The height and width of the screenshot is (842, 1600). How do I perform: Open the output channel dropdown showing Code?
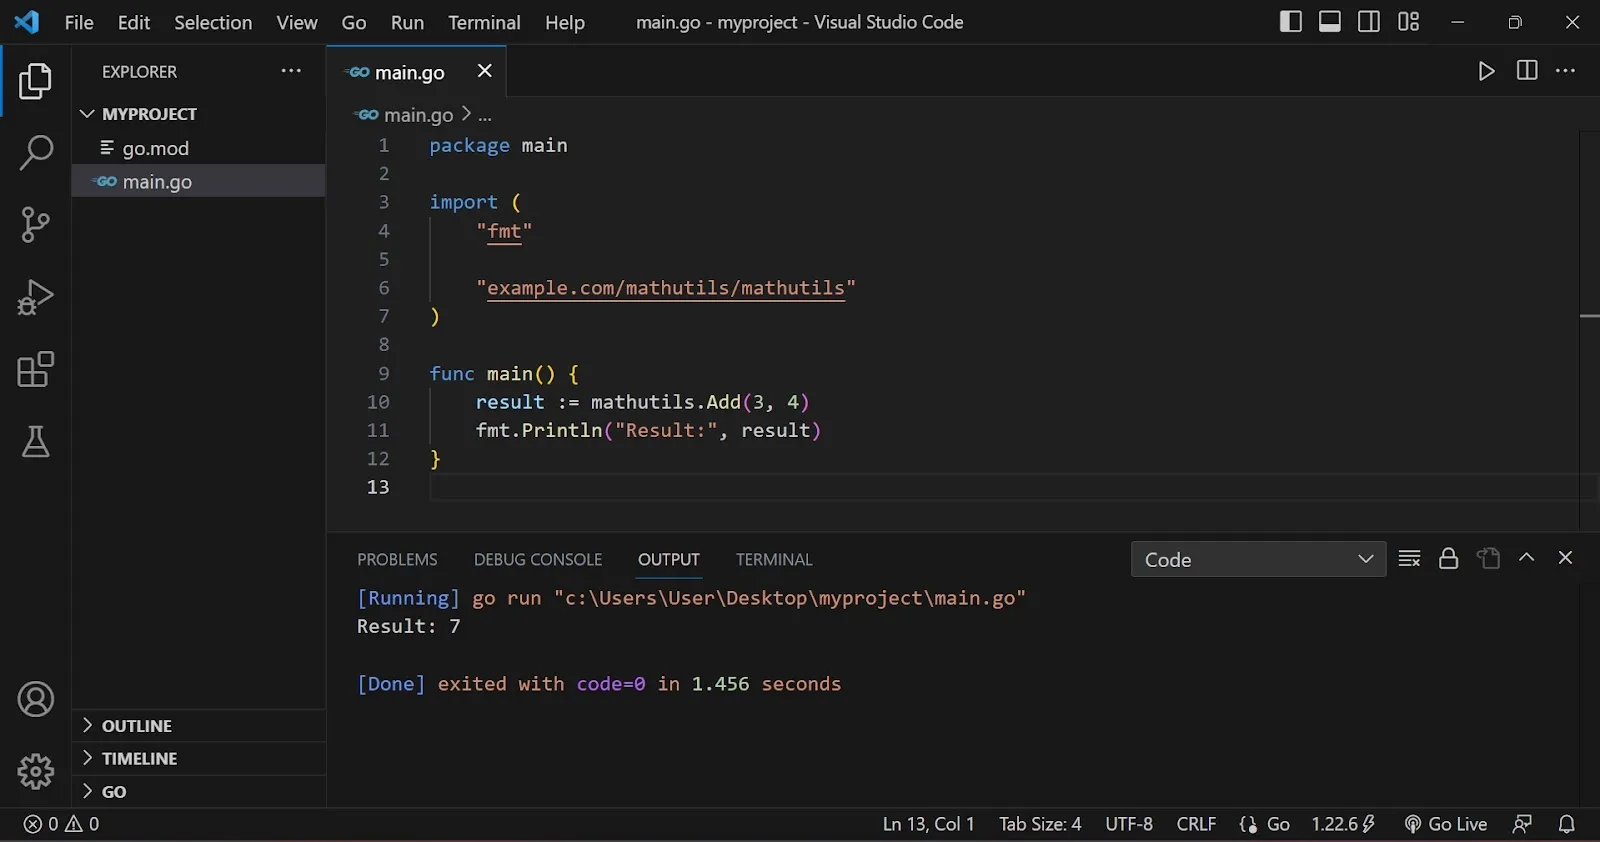[1258, 559]
